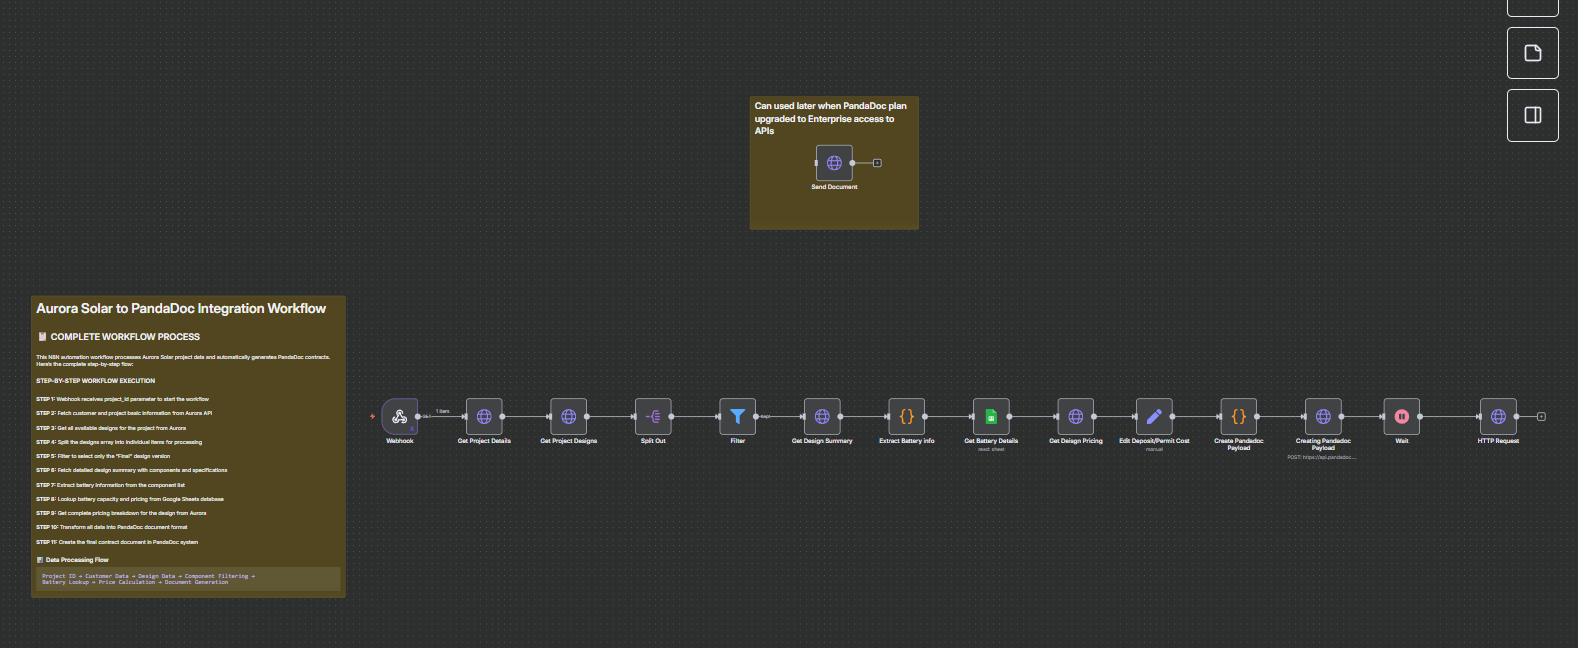
Task: Select the Send Document node
Action: point(834,163)
